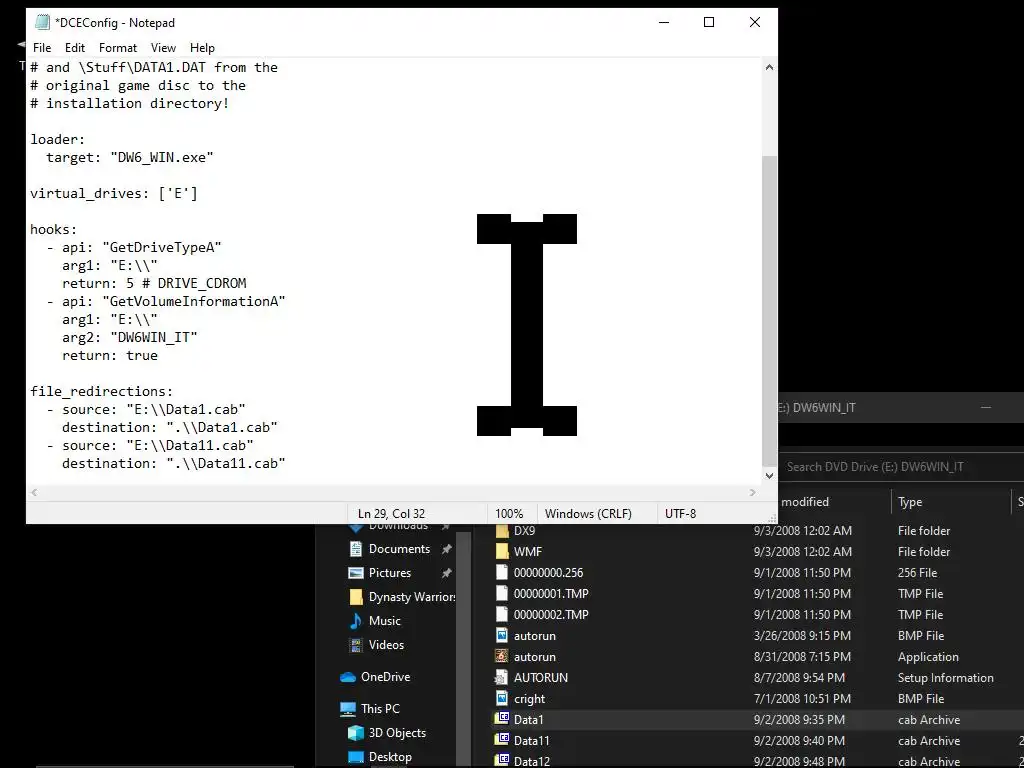
Task: Select the autorun BMP file icon
Action: tap(502, 635)
